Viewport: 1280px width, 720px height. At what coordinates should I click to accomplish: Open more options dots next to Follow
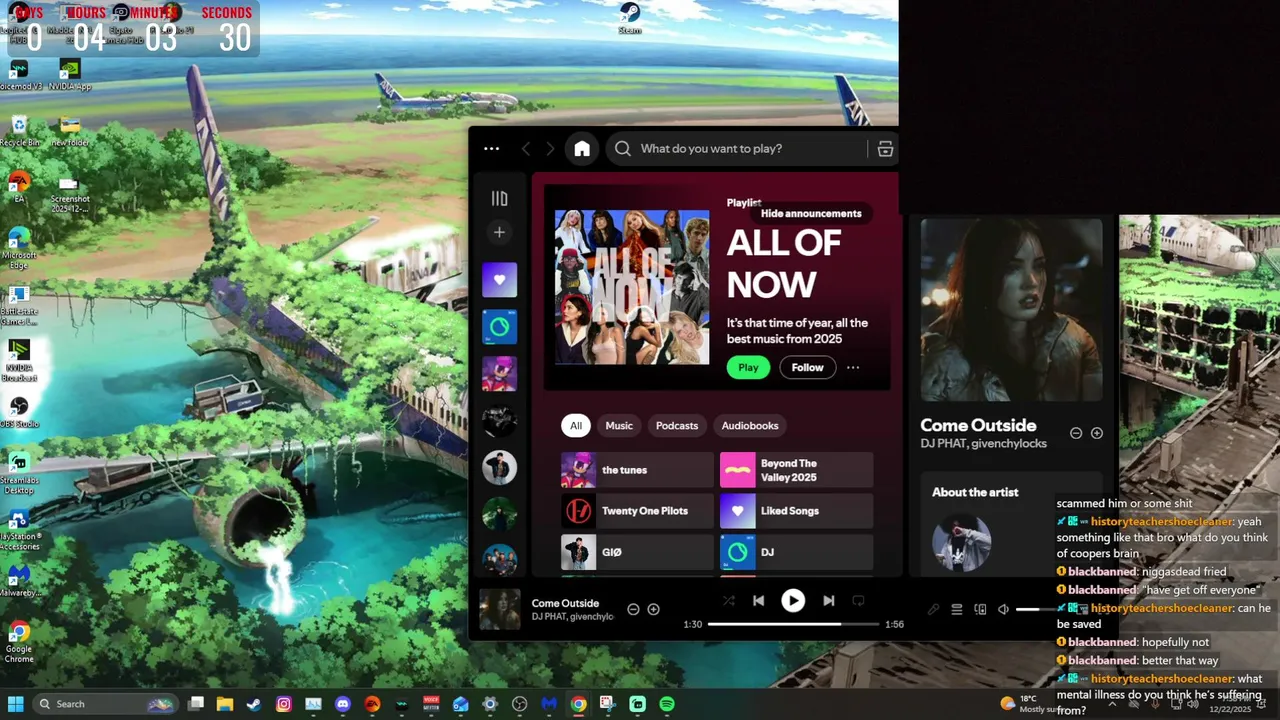[853, 367]
